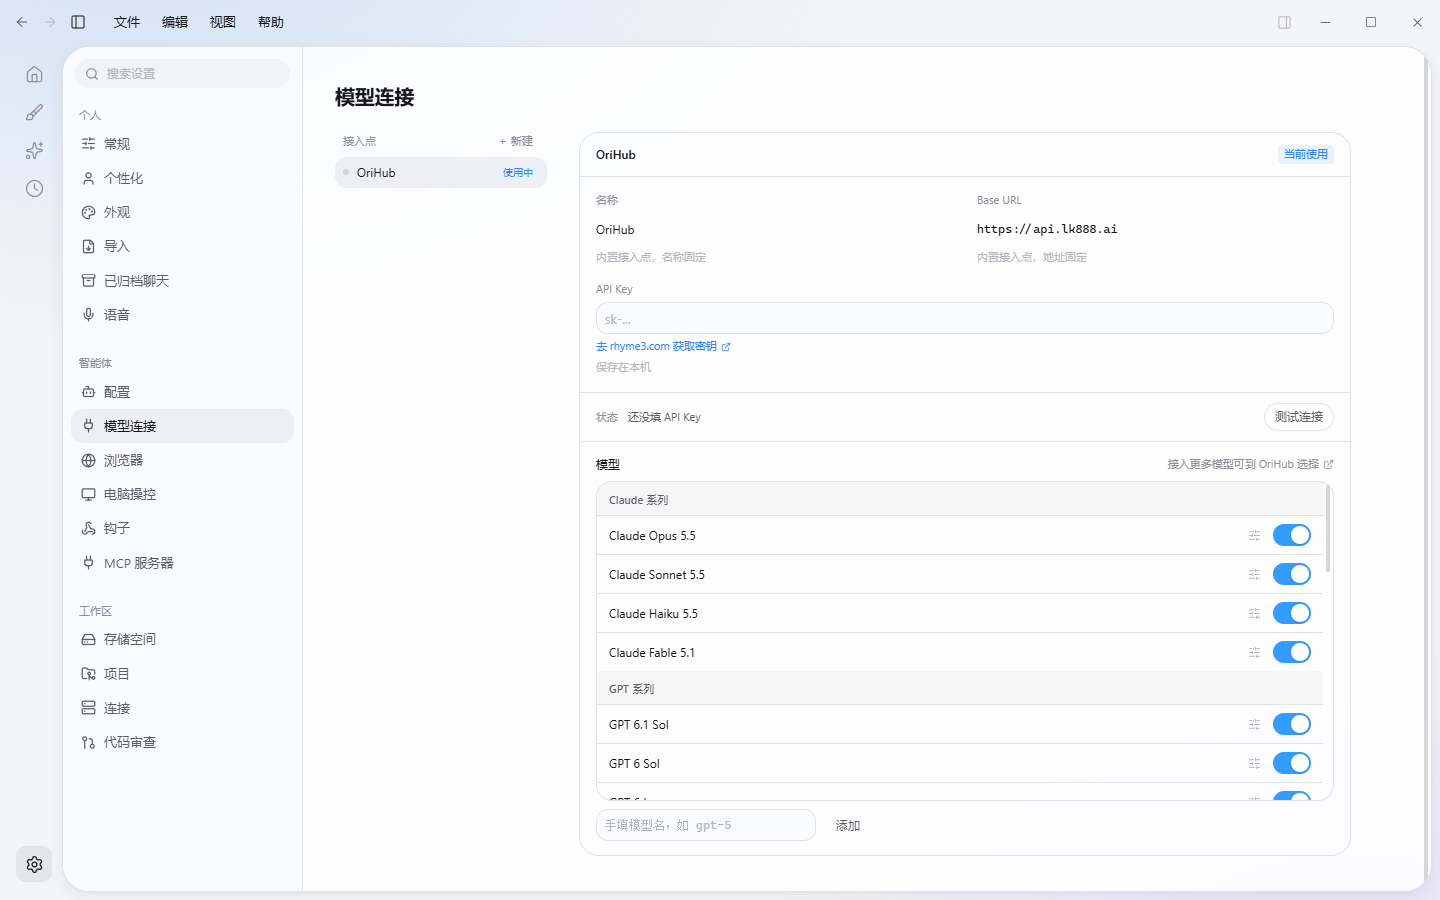
Task: Turn off the Claude Fable 5.1 switch
Action: pyautogui.click(x=1292, y=652)
